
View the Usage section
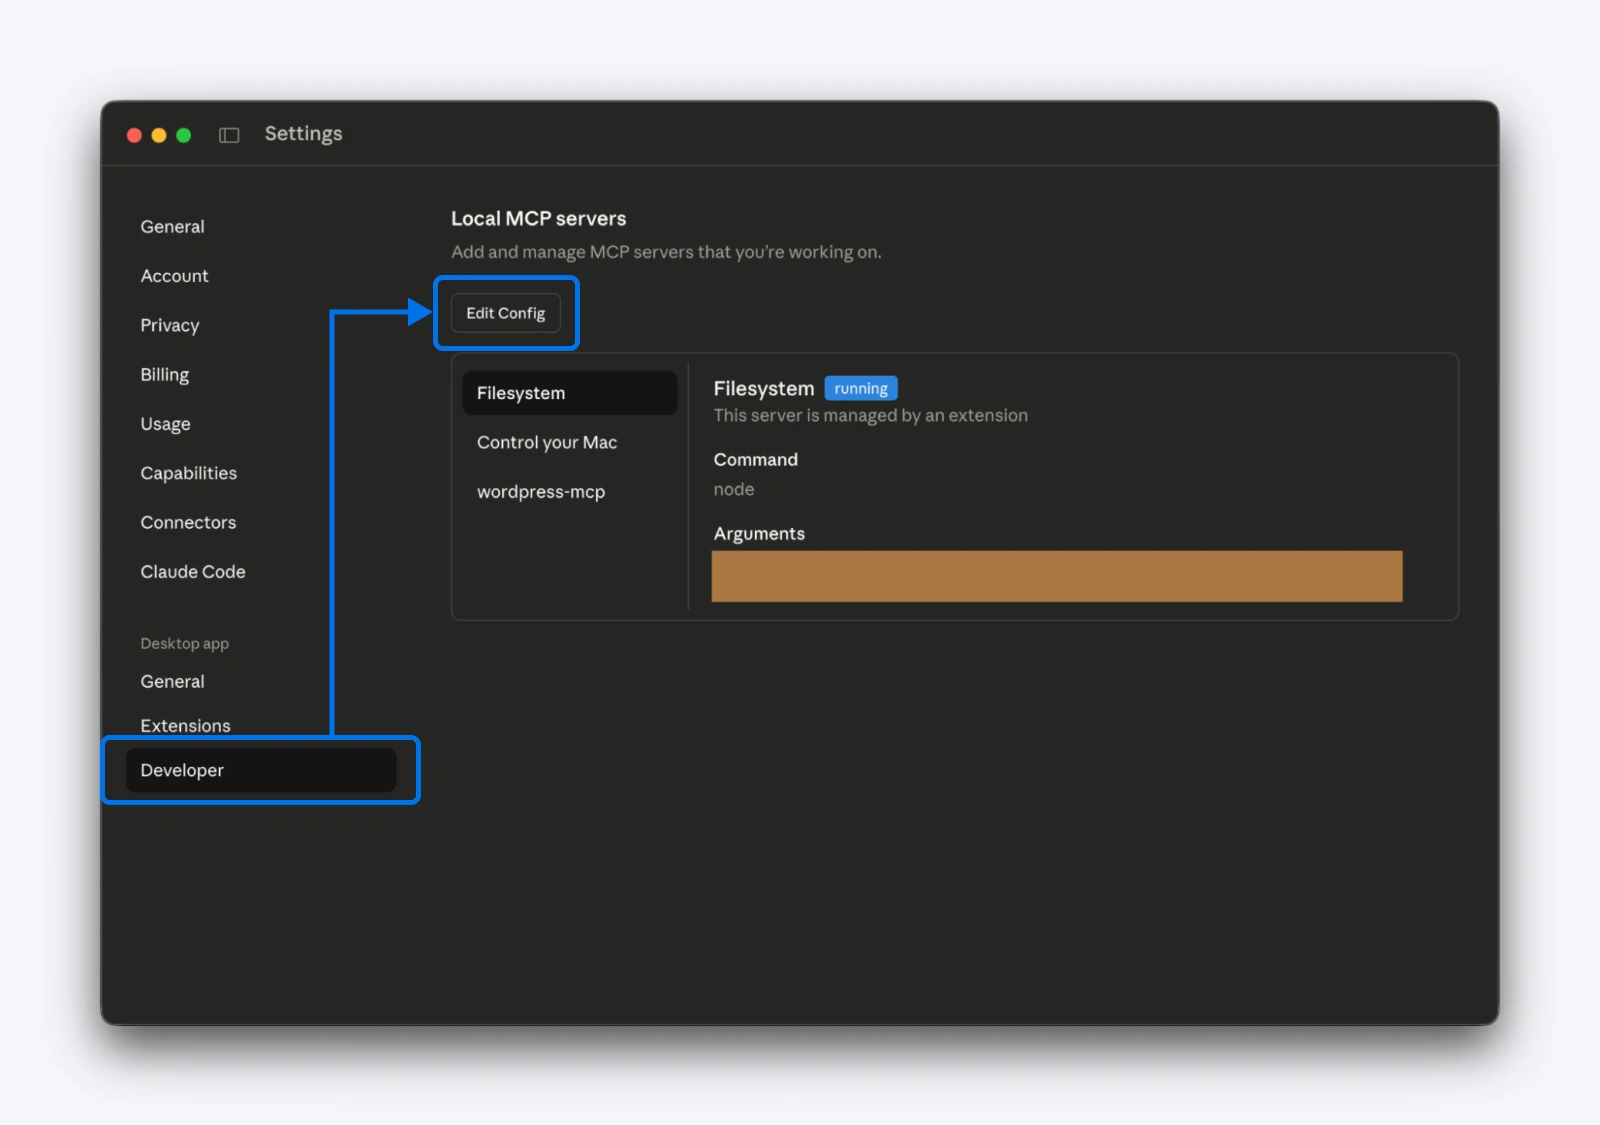165,423
